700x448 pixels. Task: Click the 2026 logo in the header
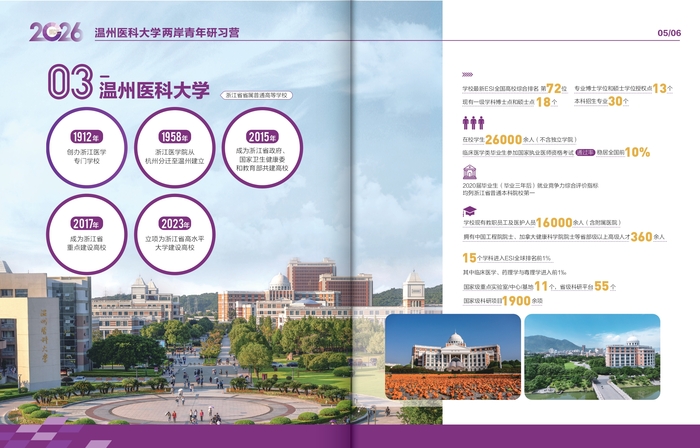(56, 32)
